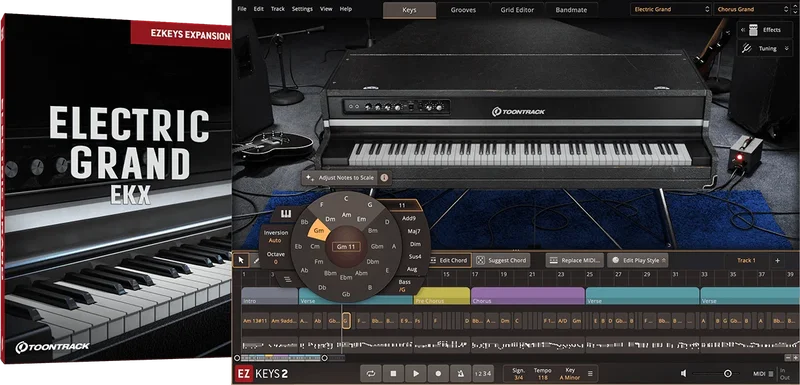Open the Track menu
This screenshot has height=385, width=800.
click(278, 9)
